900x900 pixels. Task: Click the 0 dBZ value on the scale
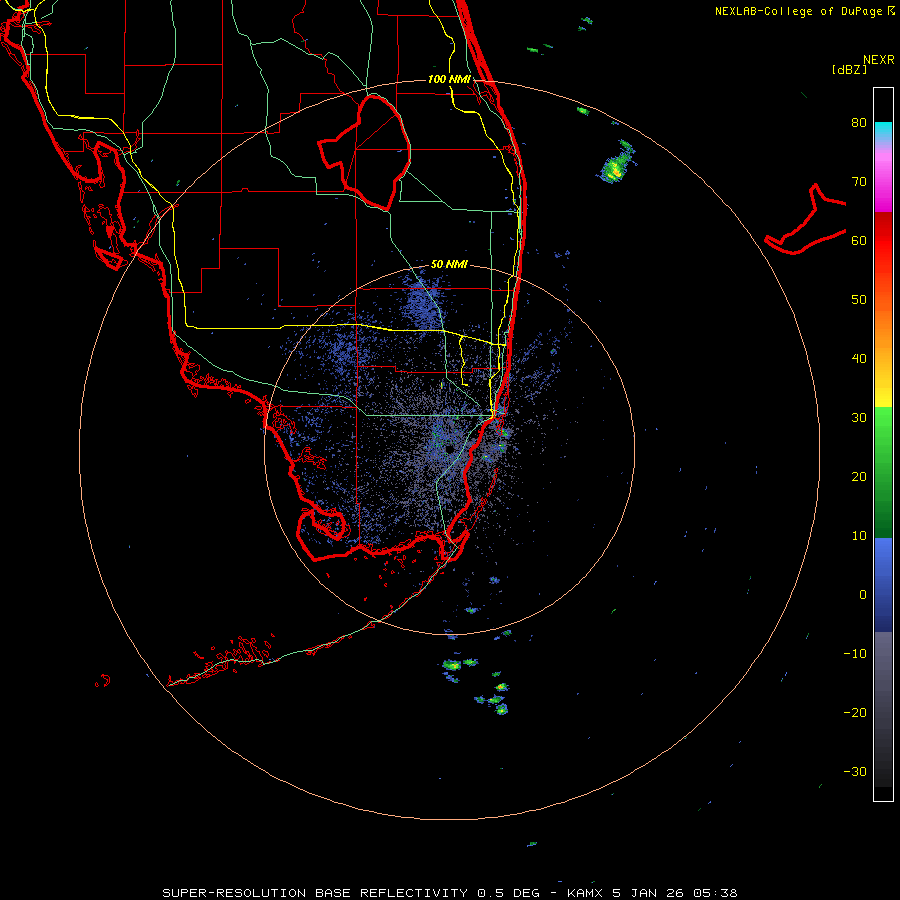click(x=863, y=595)
